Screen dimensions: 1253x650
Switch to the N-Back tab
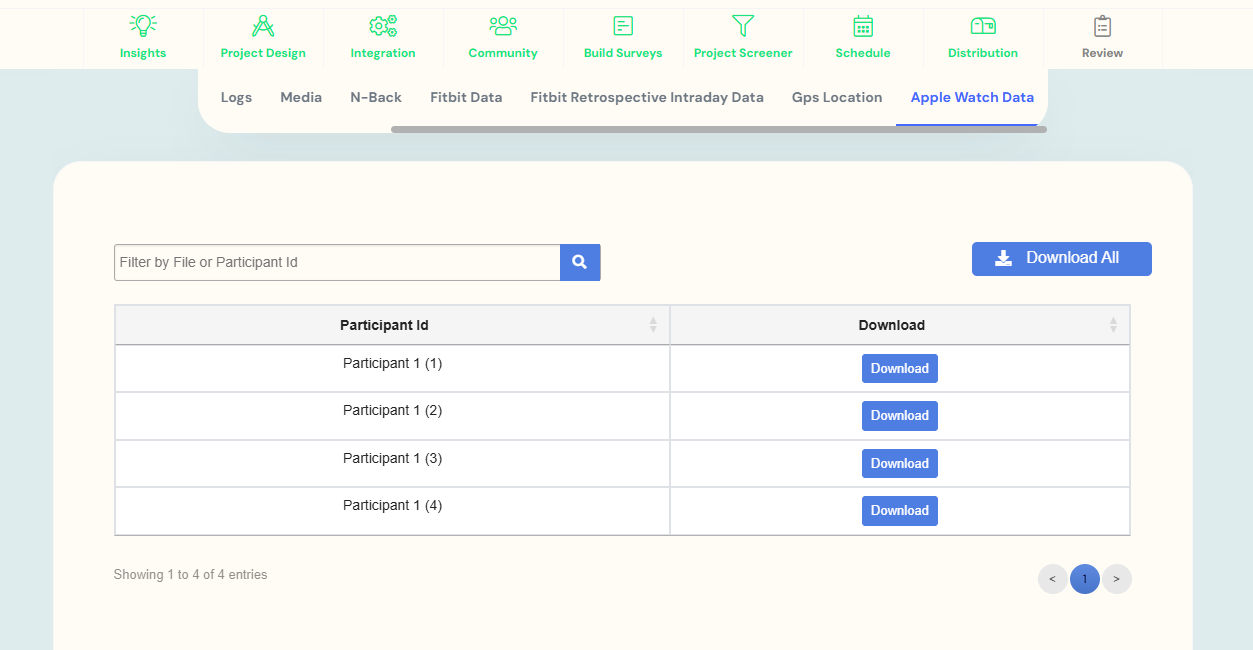tap(376, 97)
